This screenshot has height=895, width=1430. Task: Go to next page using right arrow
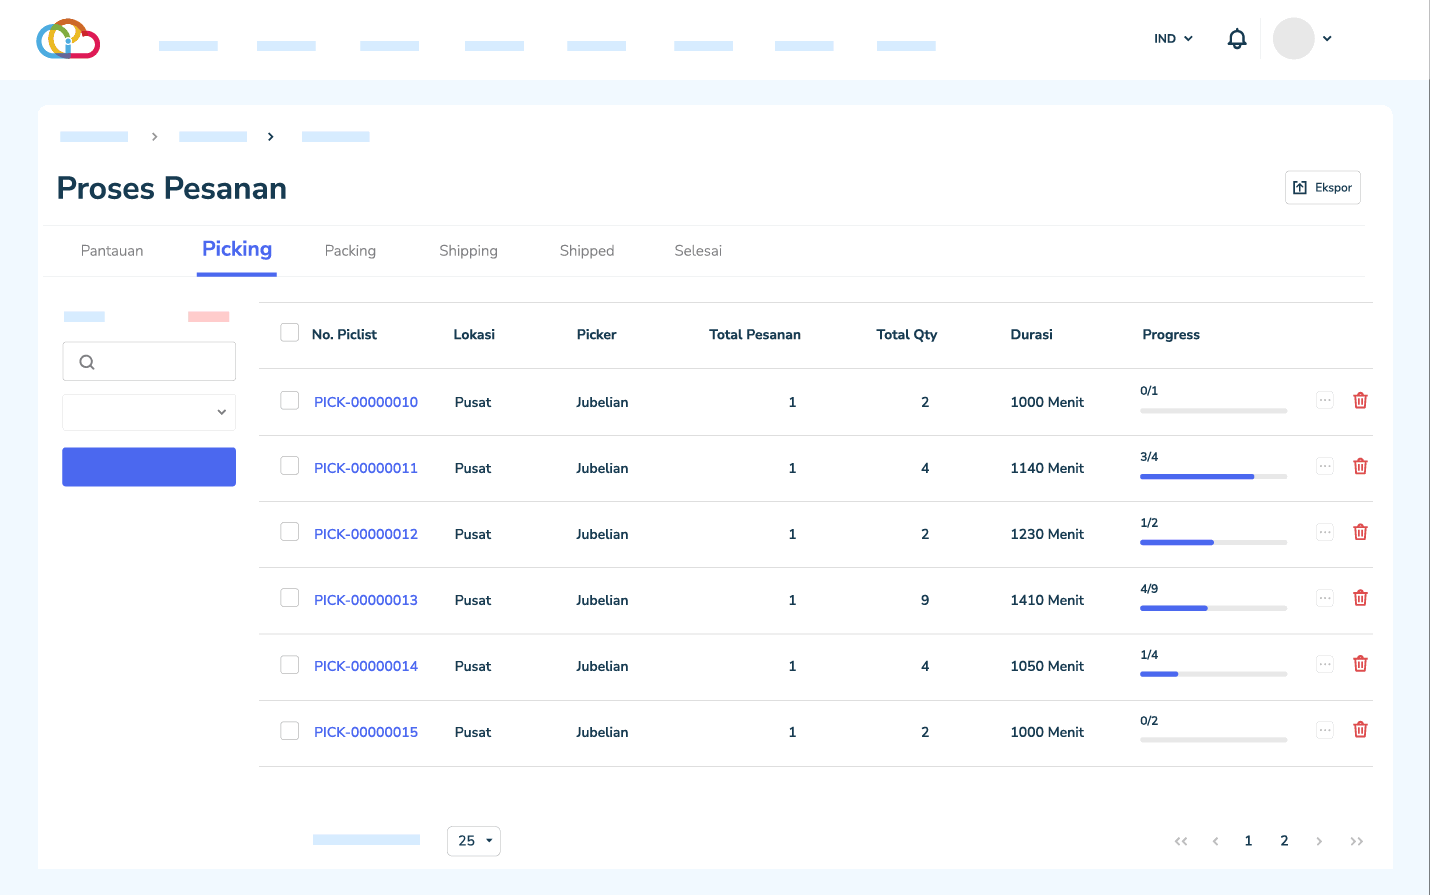pos(1319,841)
